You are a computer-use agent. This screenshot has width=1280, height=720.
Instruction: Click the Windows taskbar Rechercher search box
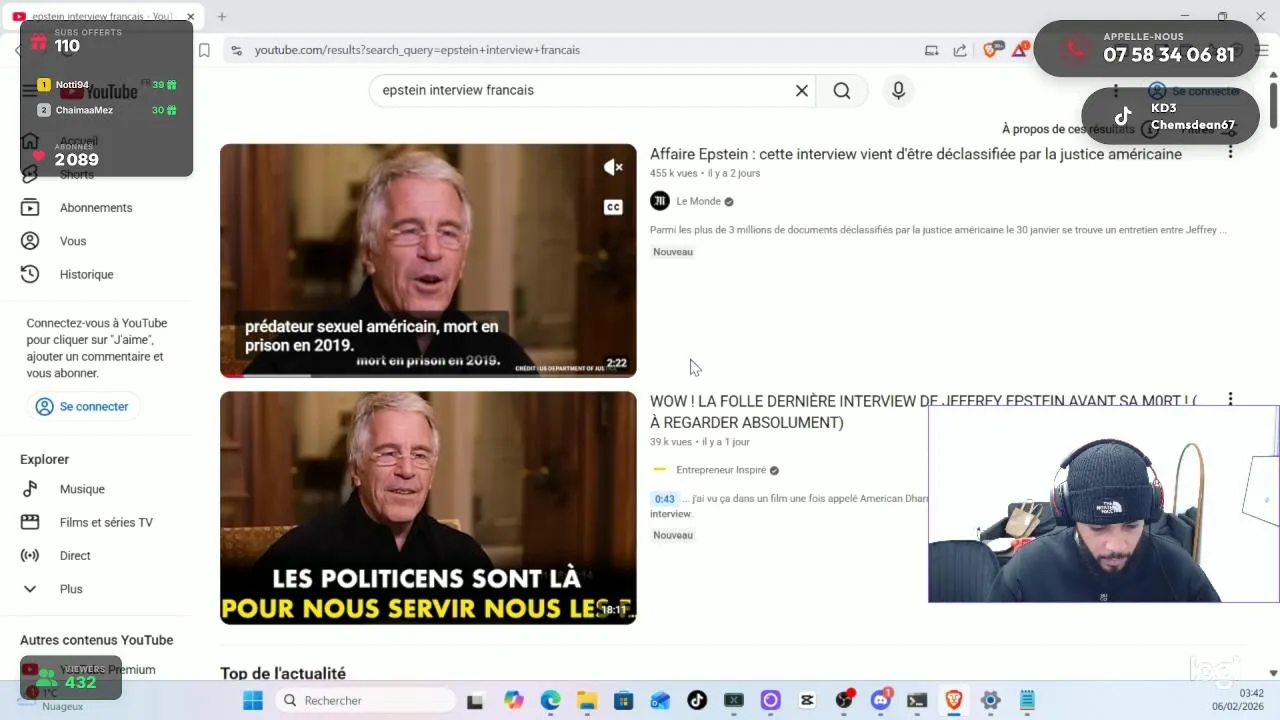click(364, 700)
